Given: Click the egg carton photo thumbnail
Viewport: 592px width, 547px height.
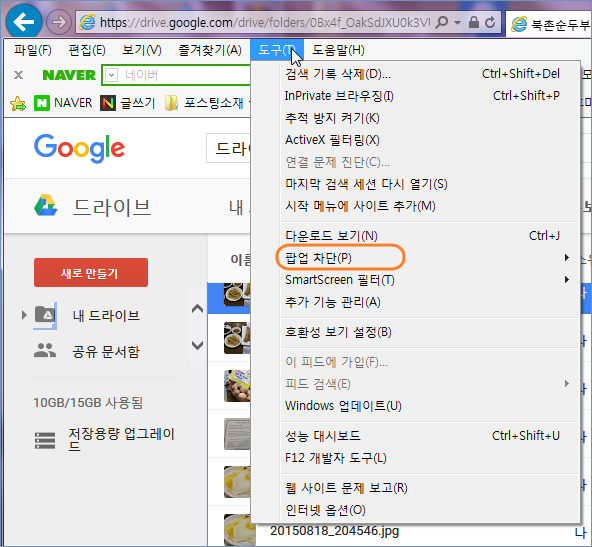Looking at the screenshot, I should (x=237, y=386).
